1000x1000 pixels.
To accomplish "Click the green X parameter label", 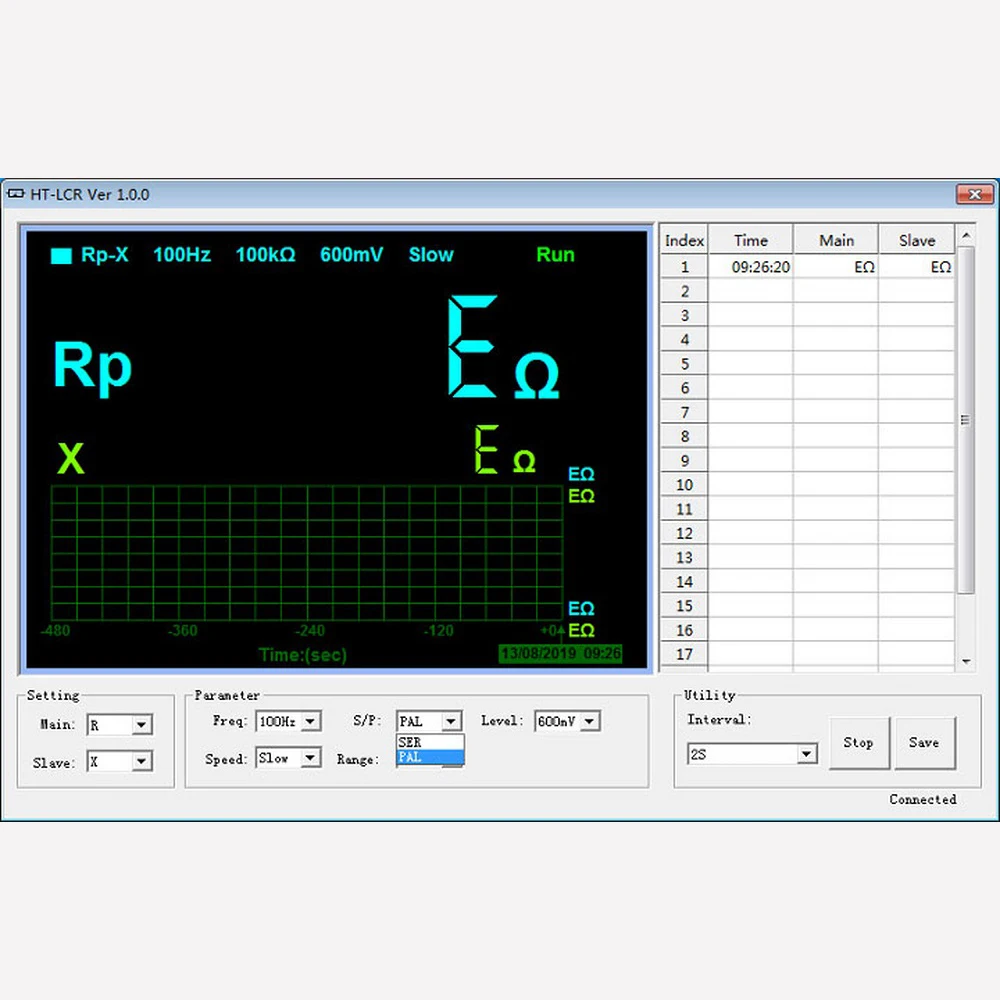I will [x=71, y=458].
